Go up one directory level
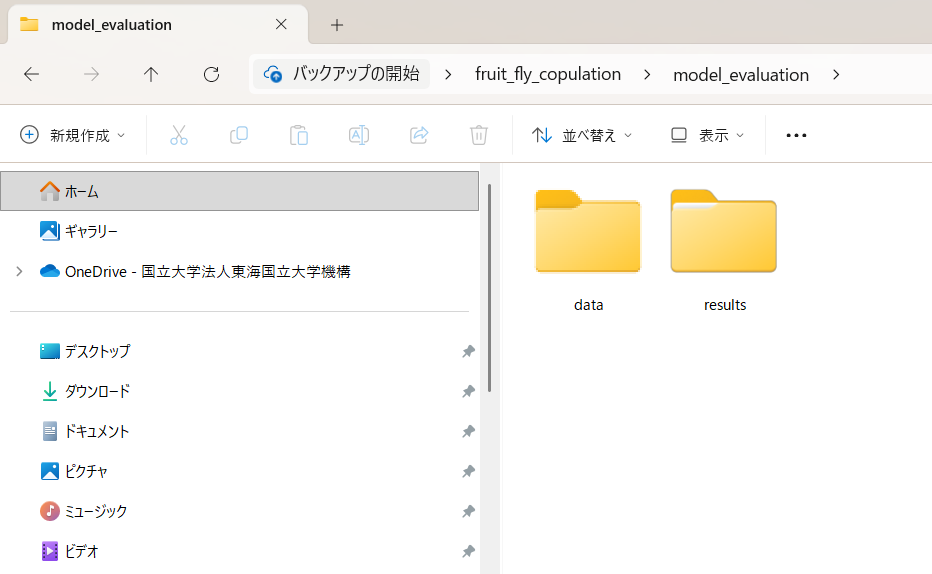The width and height of the screenshot is (932, 574). (x=151, y=74)
